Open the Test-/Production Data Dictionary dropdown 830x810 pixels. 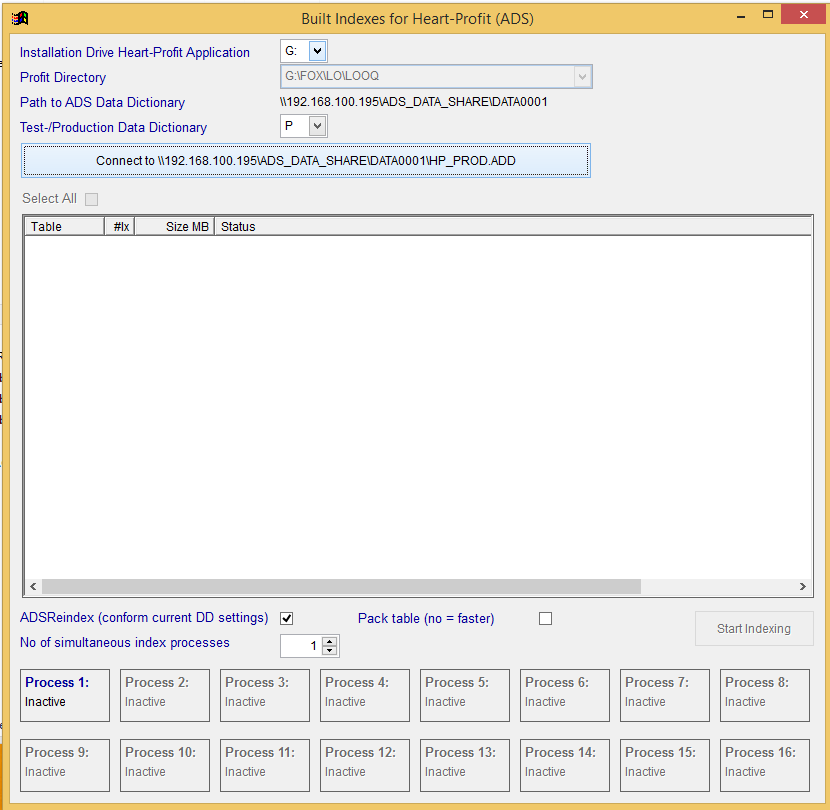click(x=318, y=126)
